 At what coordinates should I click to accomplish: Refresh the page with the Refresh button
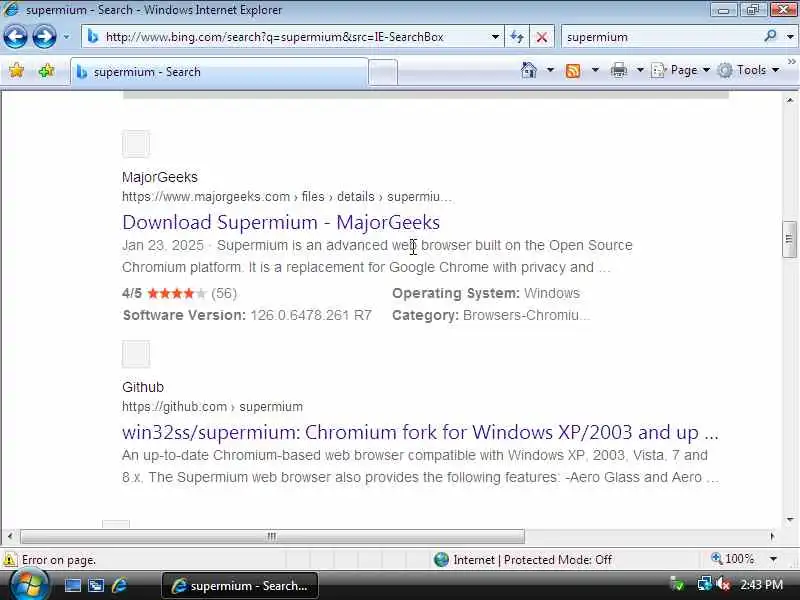tap(517, 37)
